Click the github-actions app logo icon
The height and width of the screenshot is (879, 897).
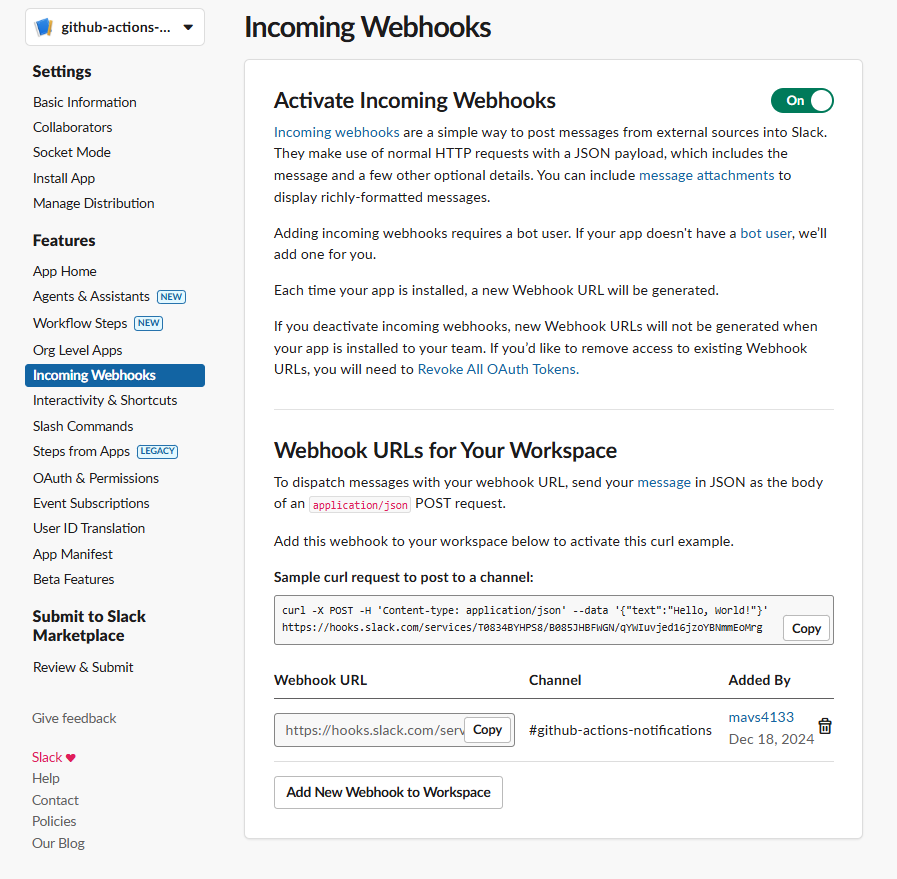[44, 27]
